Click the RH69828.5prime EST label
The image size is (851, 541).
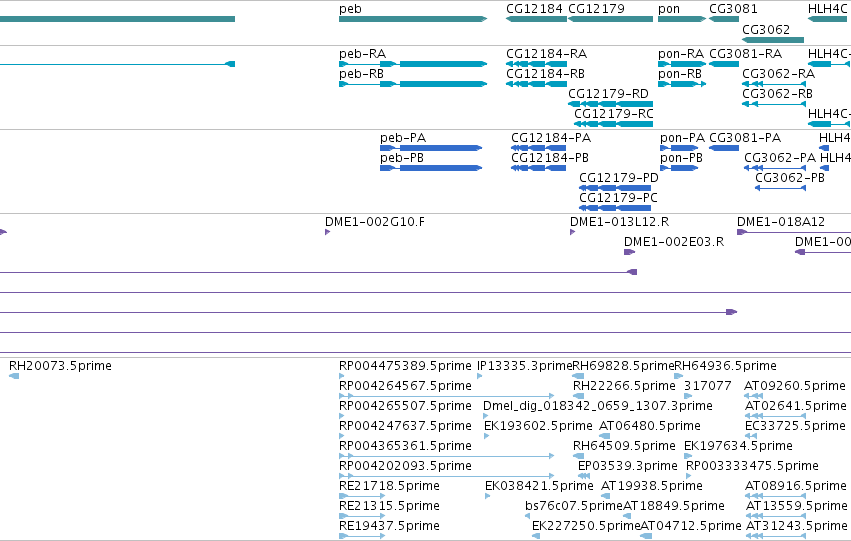pyautogui.click(x=623, y=366)
